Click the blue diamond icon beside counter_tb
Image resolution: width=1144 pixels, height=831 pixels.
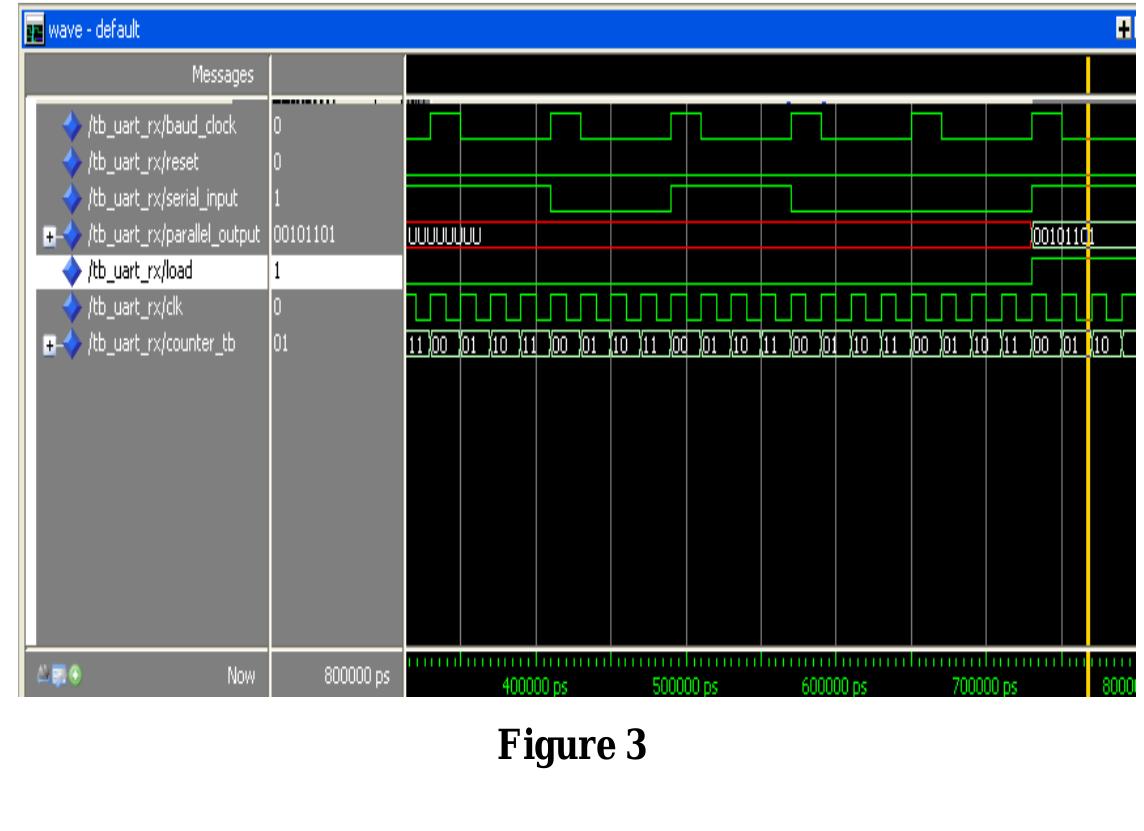point(72,344)
